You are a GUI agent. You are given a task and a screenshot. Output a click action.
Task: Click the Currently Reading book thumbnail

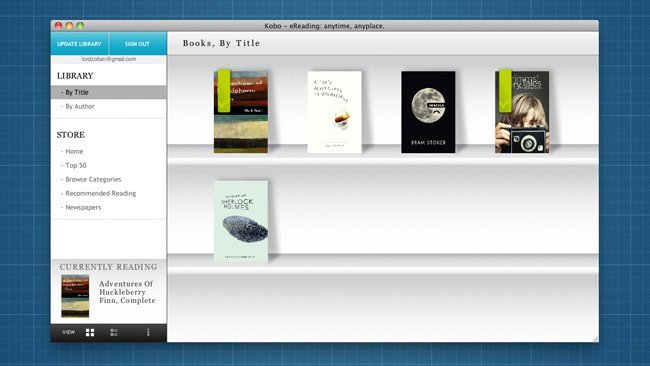[75, 296]
